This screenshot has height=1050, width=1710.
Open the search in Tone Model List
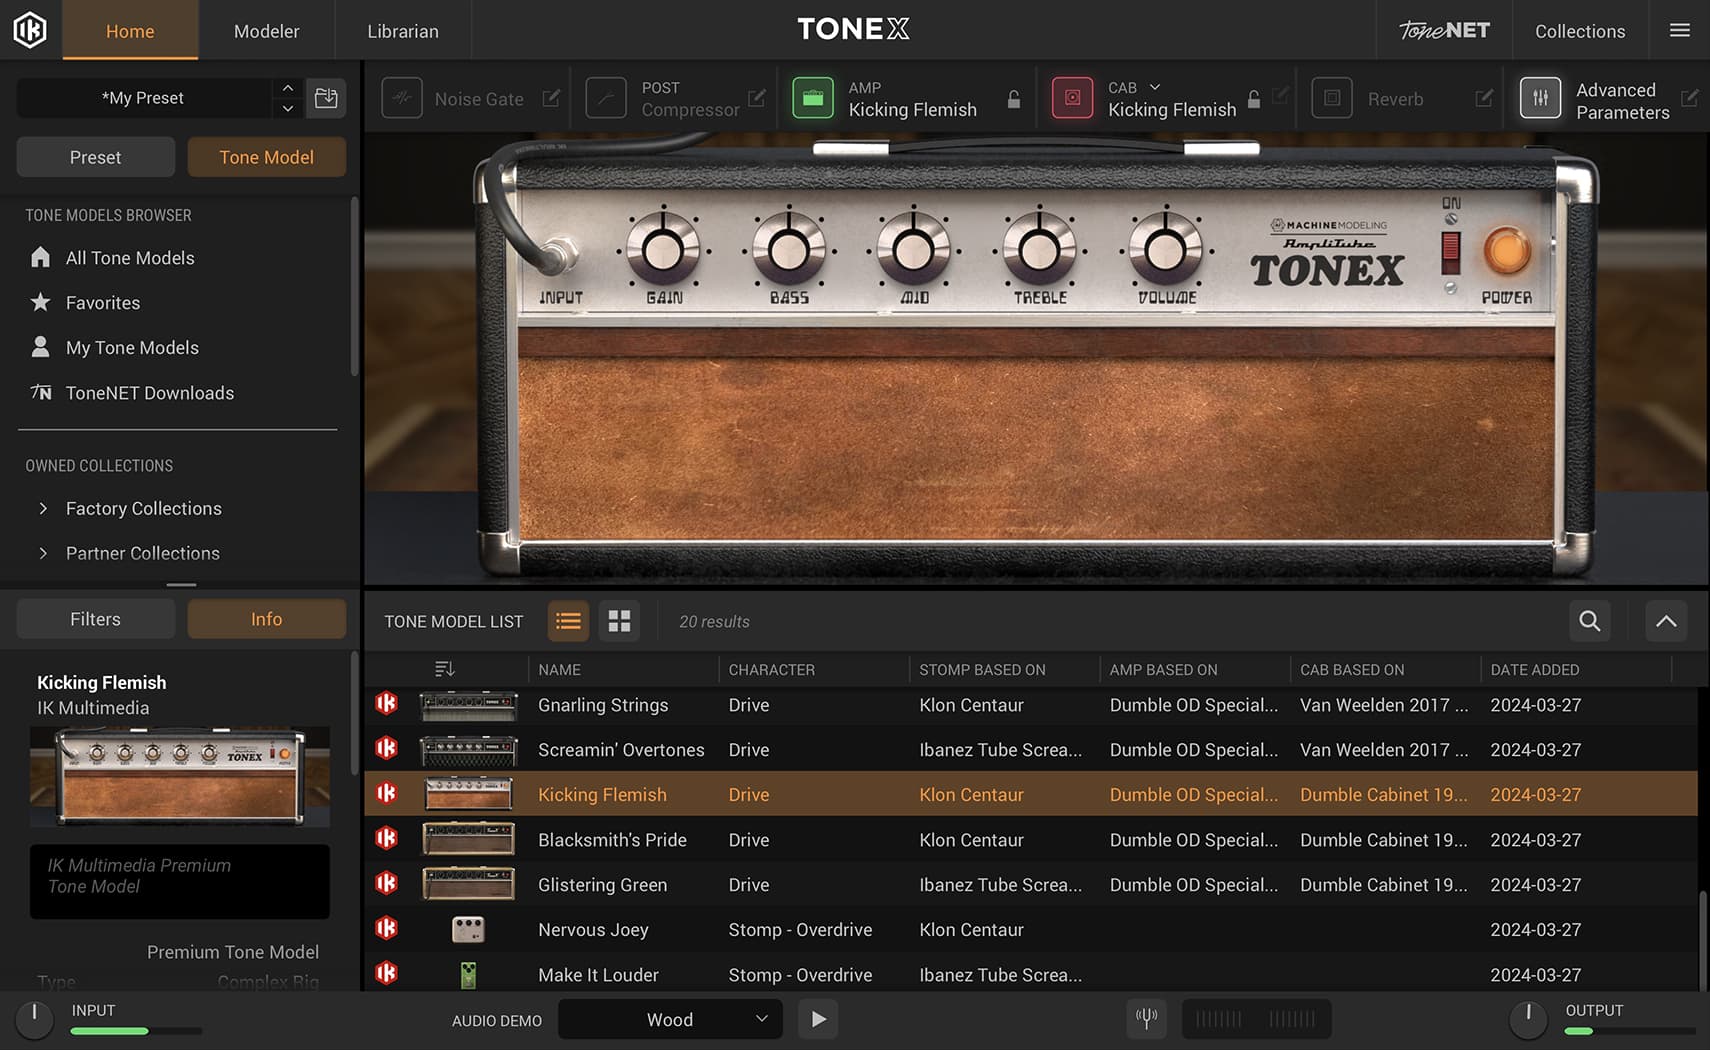(x=1589, y=621)
